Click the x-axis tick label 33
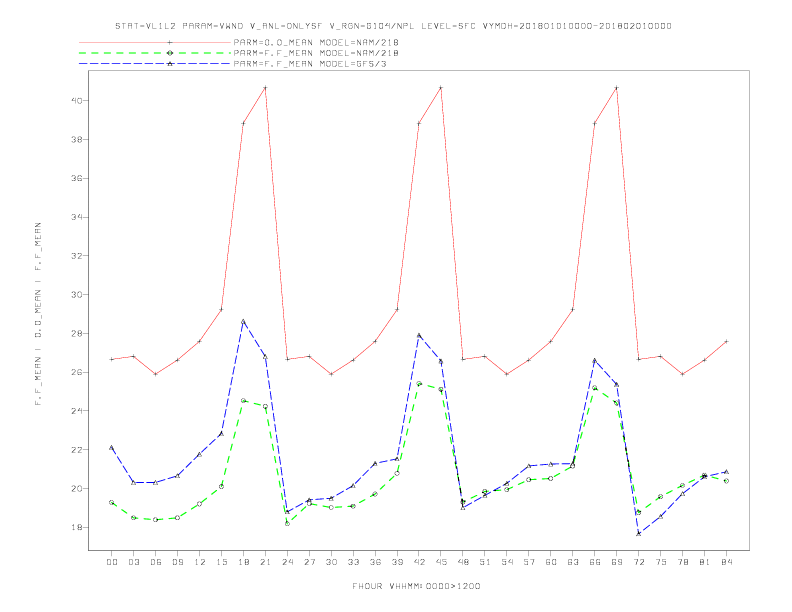Screen dimensions: 792x612 point(353,562)
